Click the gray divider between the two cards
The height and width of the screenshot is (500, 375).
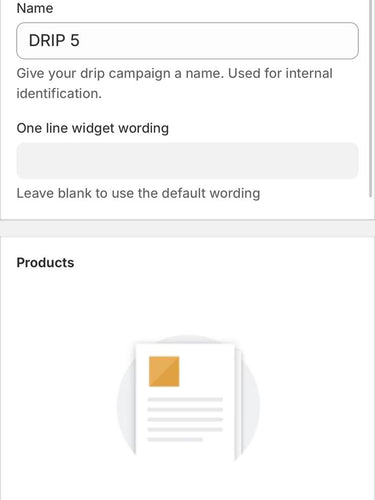187,229
